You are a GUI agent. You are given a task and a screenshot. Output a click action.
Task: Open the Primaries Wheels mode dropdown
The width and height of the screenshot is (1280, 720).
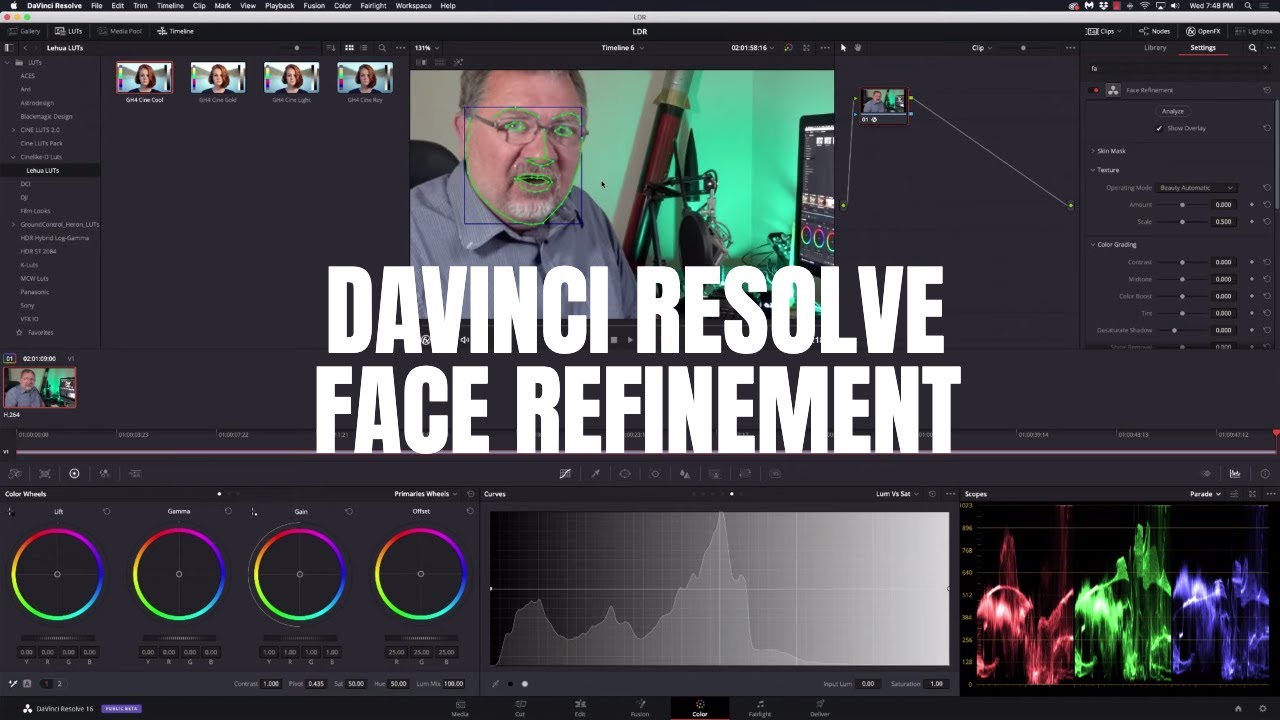pyautogui.click(x=426, y=494)
